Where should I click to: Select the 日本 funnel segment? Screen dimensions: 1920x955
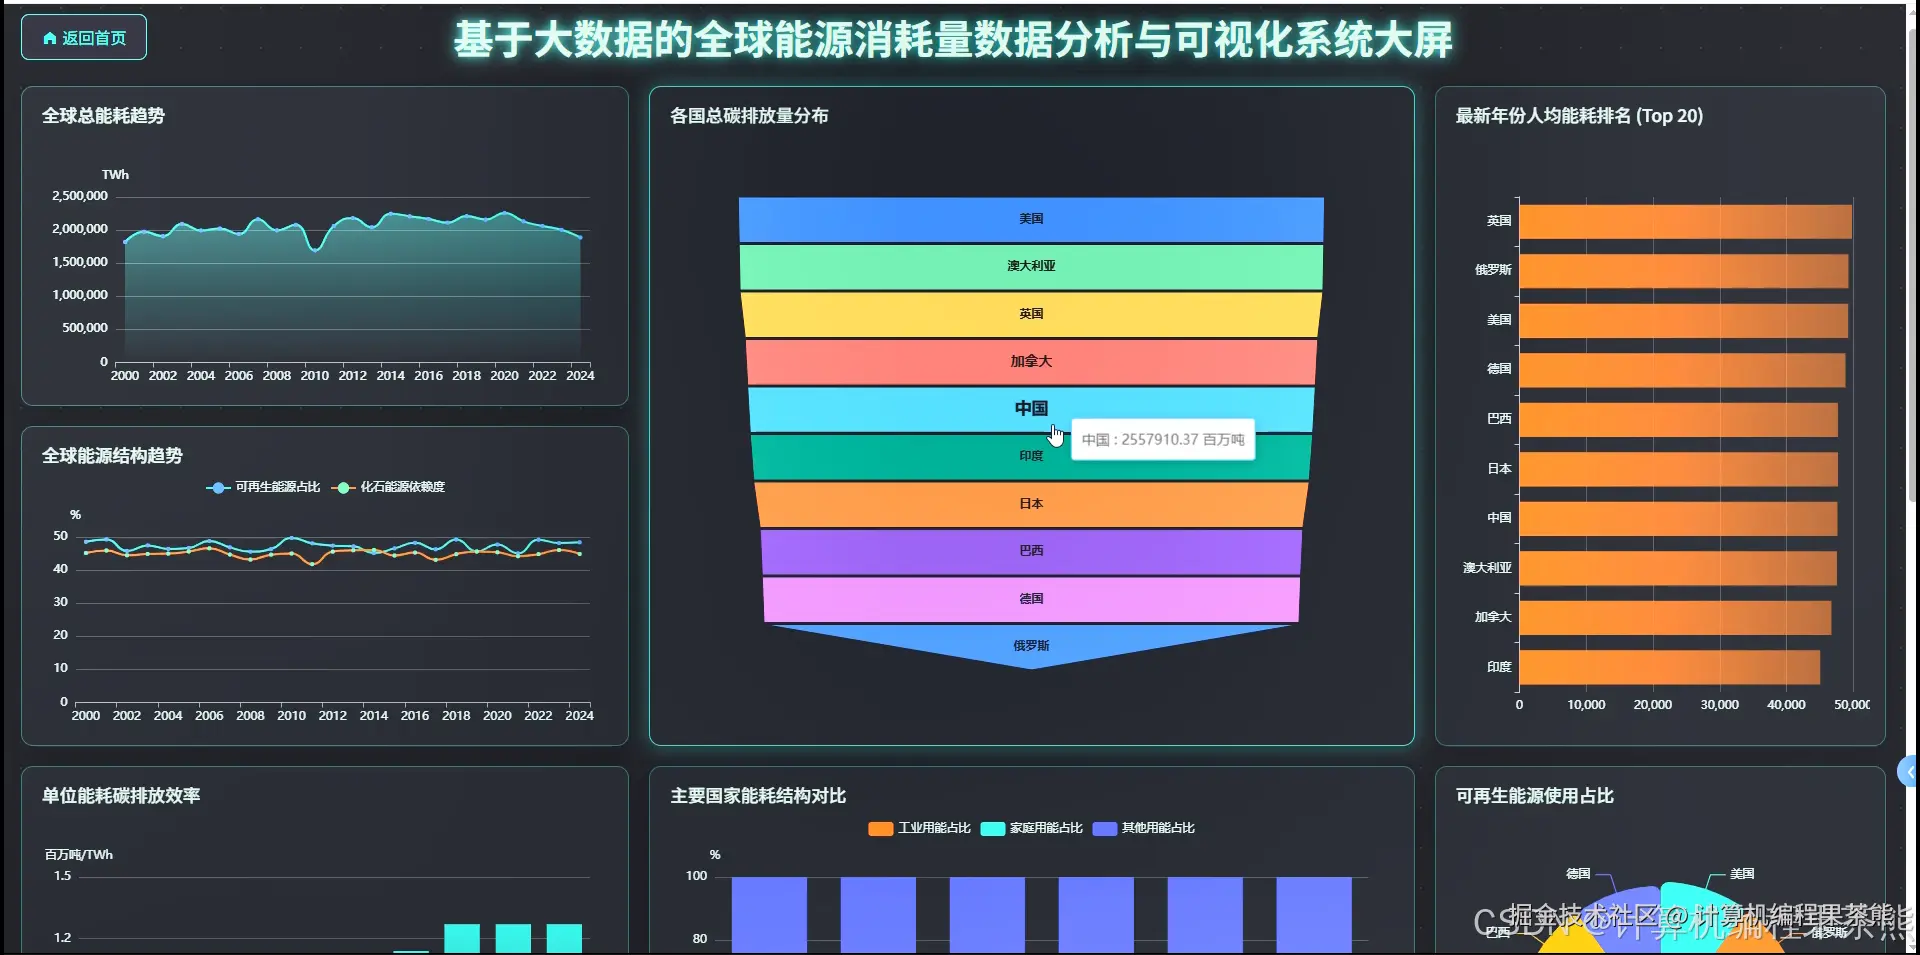click(x=1031, y=504)
